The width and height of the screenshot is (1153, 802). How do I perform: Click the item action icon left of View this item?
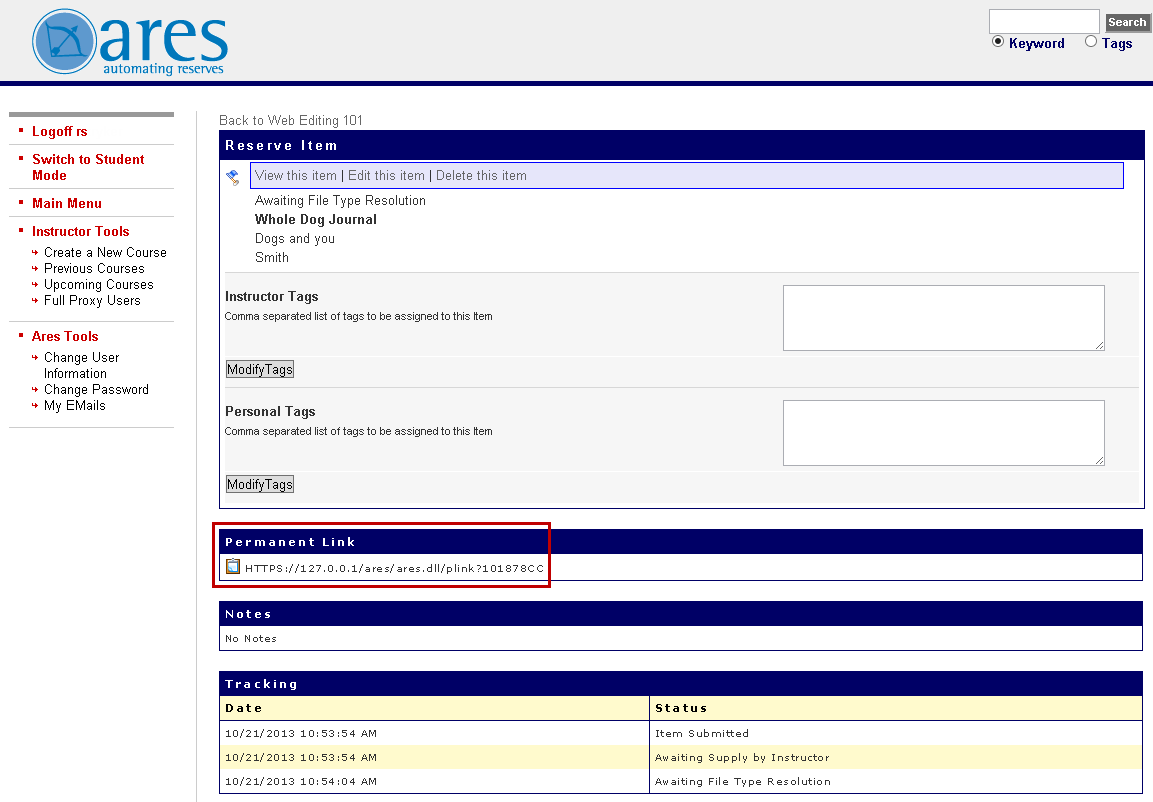[x=232, y=175]
